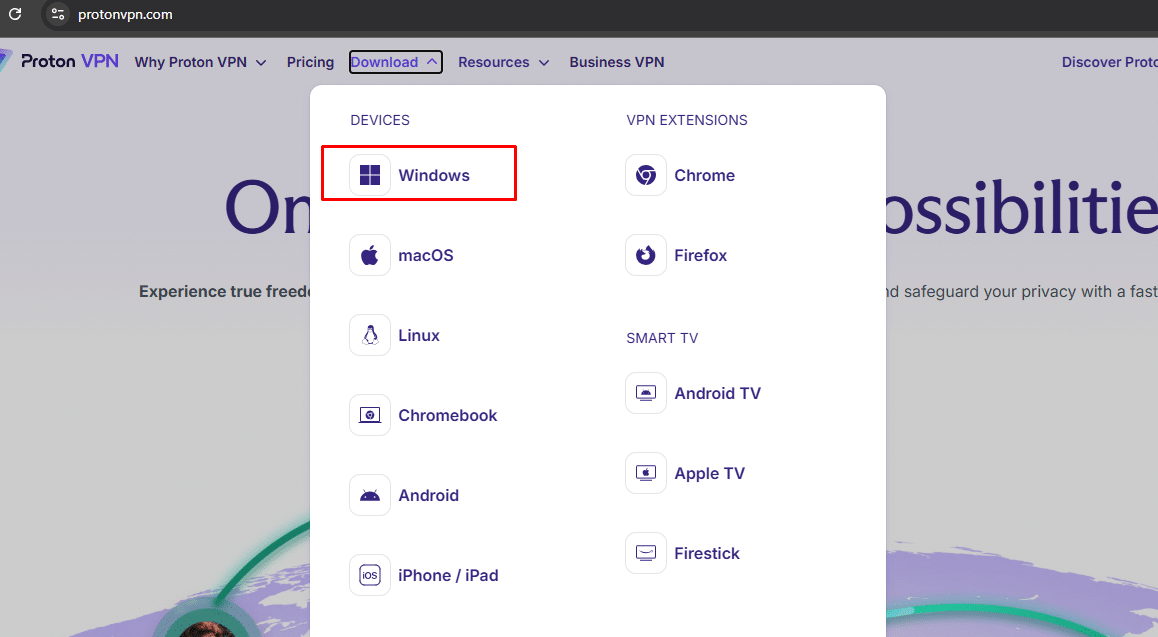Click the Proton VPN logo
Viewport: 1158px width, 637px height.
pyautogui.click(x=61, y=61)
